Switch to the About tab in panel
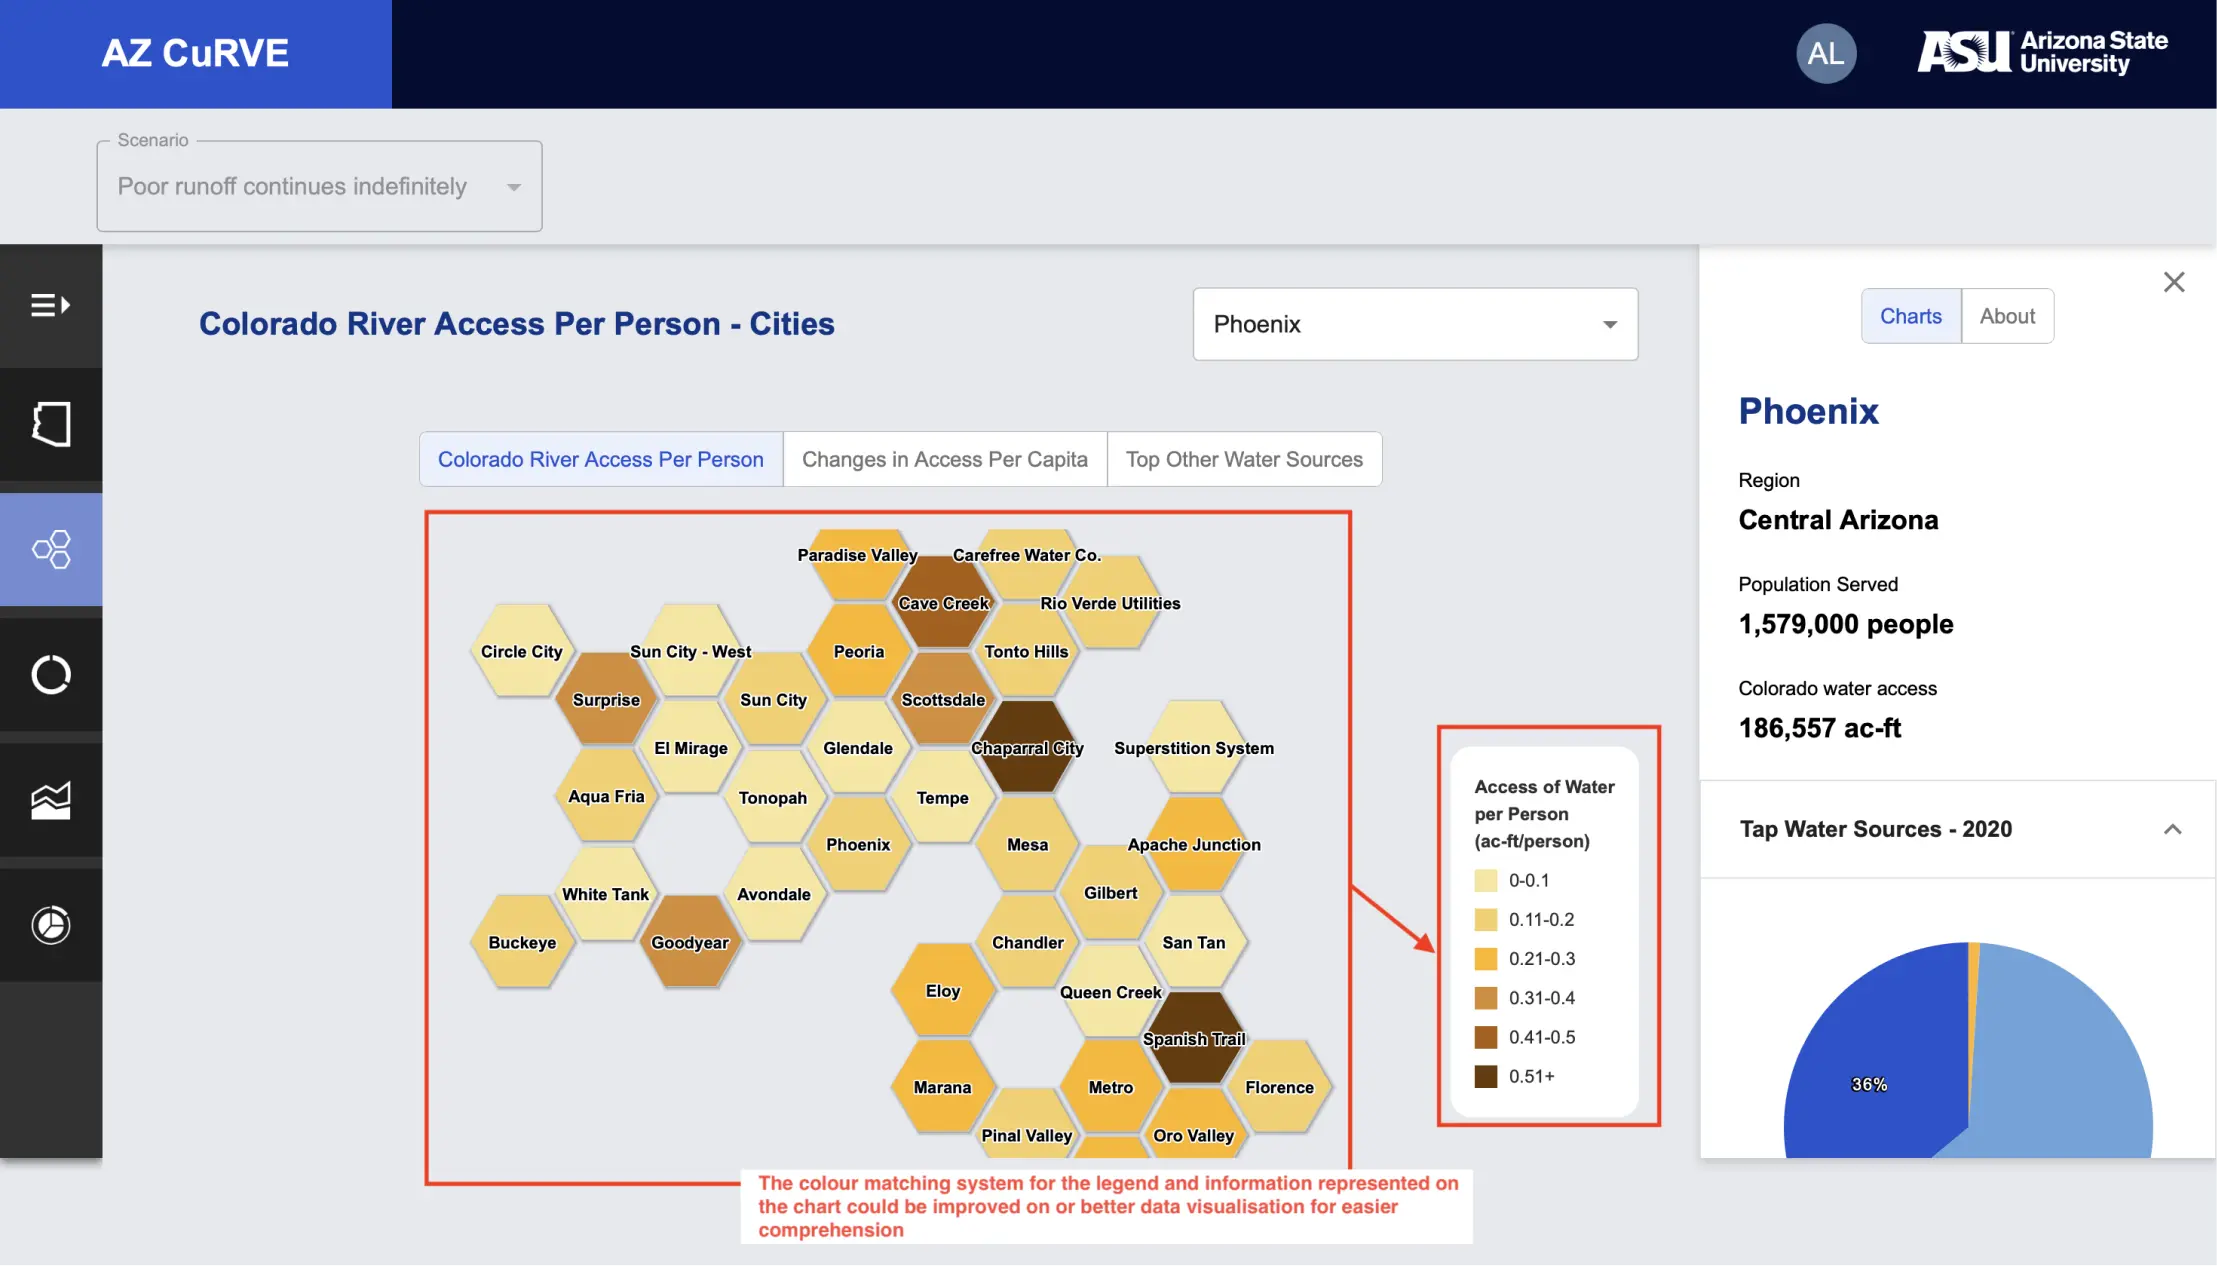Screen dimensions: 2217x1266 (2007, 315)
